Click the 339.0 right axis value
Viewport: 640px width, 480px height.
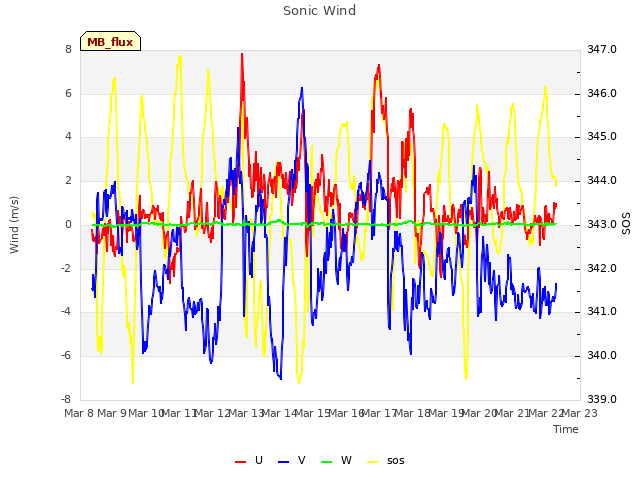602,400
